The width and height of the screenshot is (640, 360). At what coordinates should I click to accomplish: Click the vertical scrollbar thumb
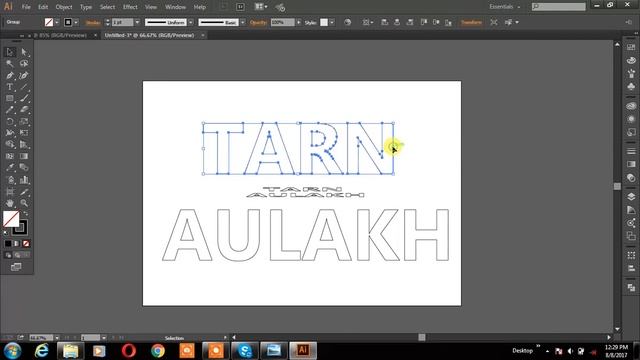[617, 186]
